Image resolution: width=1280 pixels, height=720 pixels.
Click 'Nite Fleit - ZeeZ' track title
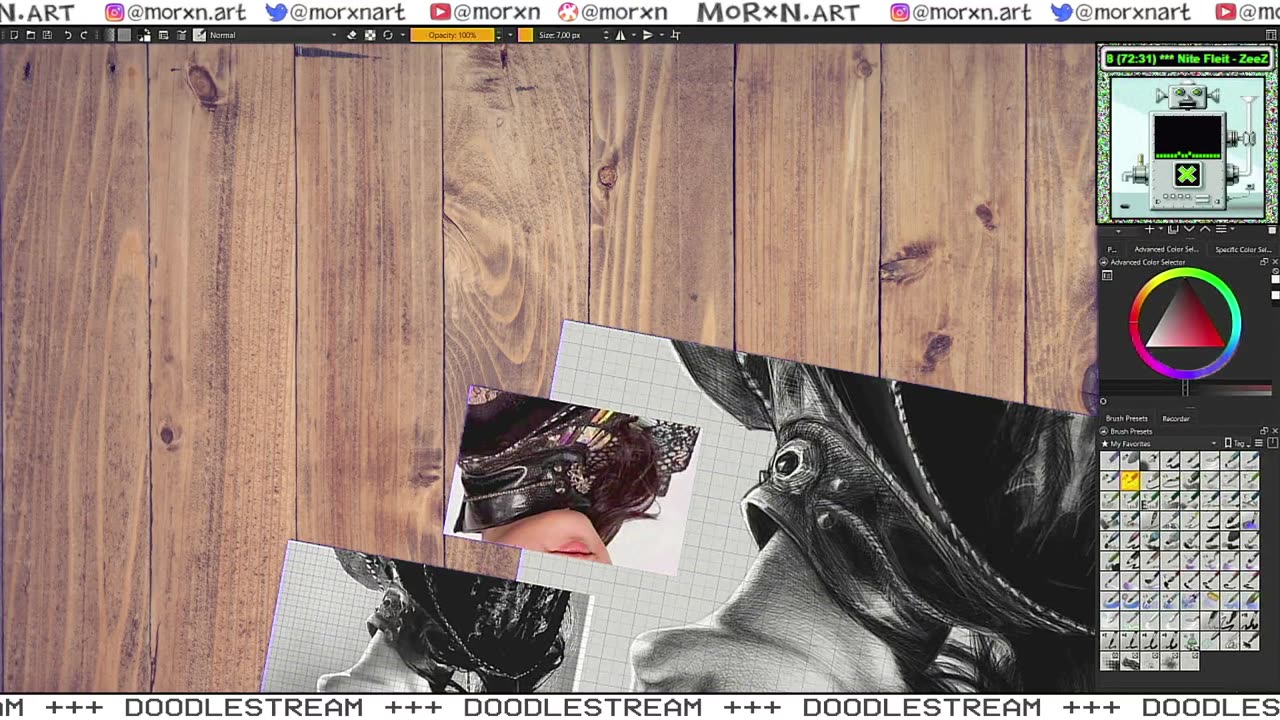click(x=1222, y=59)
